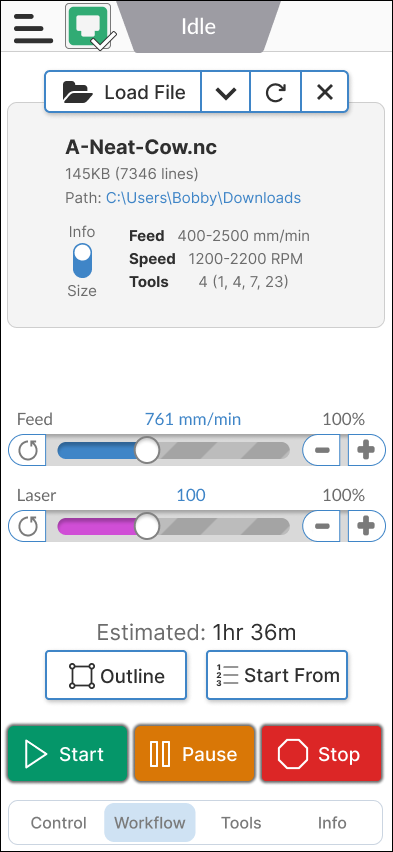Click the Laser override slider handle
The image size is (393, 852).
tap(147, 526)
